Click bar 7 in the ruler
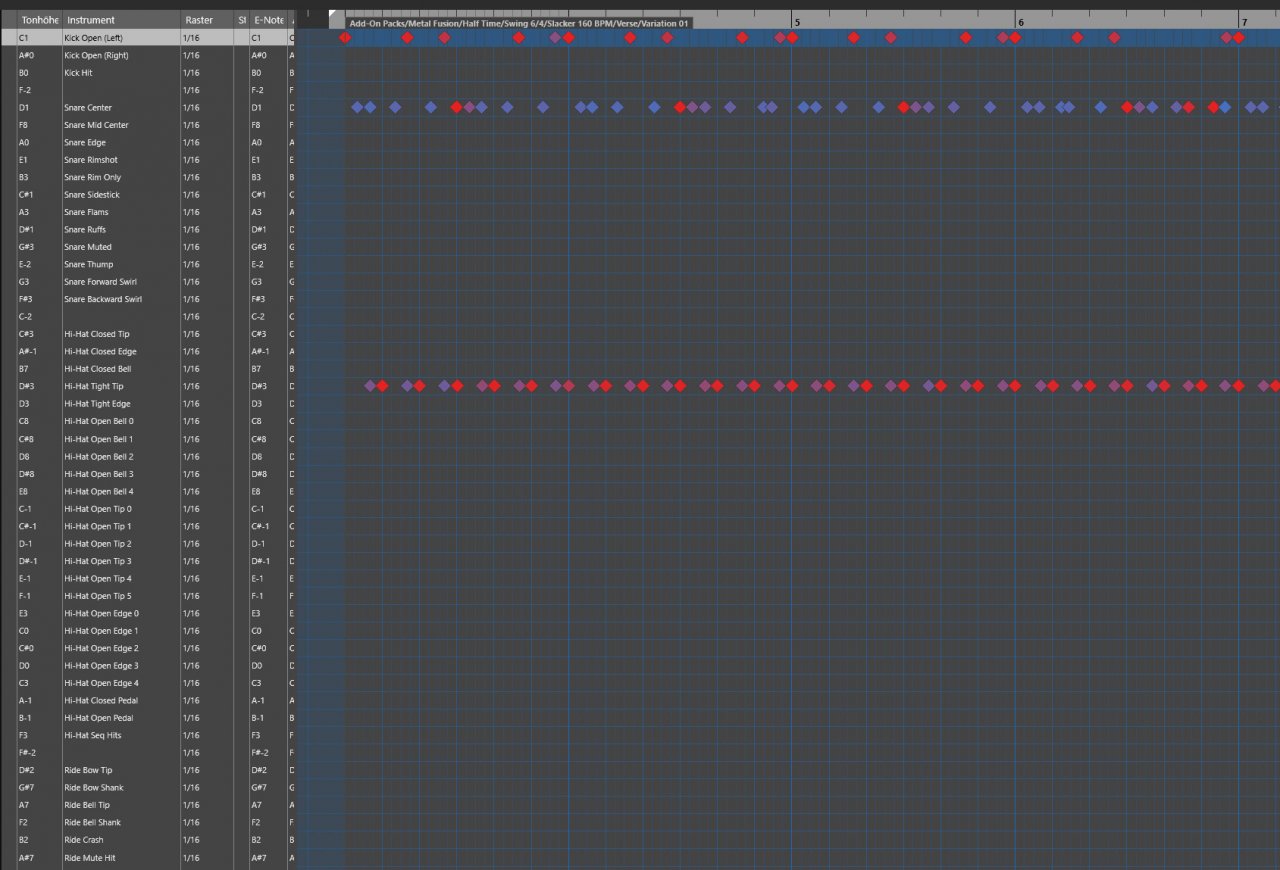The height and width of the screenshot is (870, 1280). pyautogui.click(x=1244, y=22)
